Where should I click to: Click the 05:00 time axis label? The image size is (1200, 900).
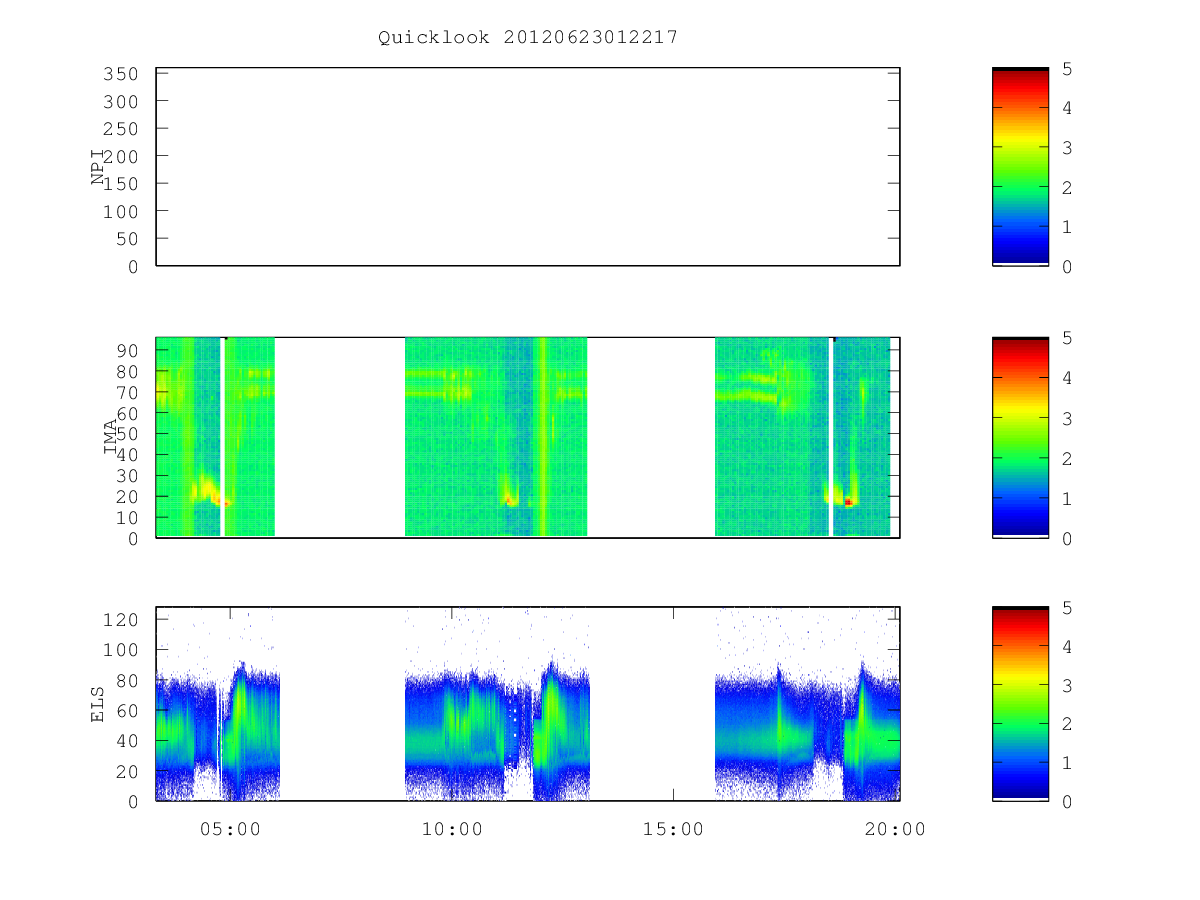pyautogui.click(x=230, y=829)
